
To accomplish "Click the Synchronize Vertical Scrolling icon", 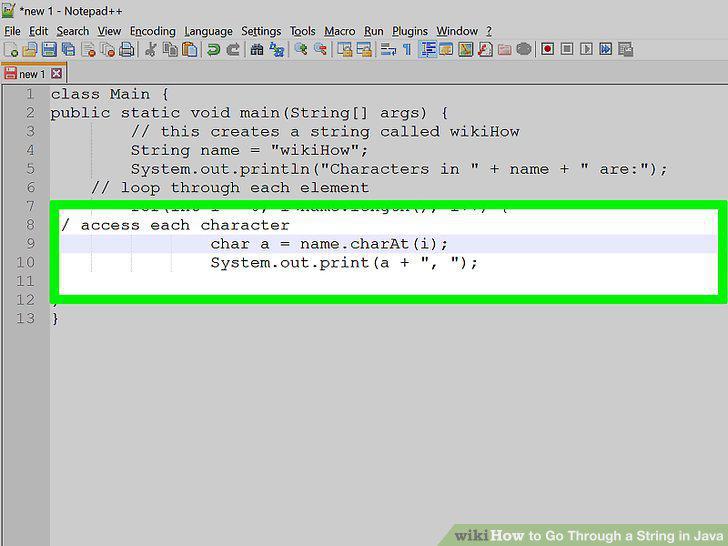I will pyautogui.click(x=344, y=49).
